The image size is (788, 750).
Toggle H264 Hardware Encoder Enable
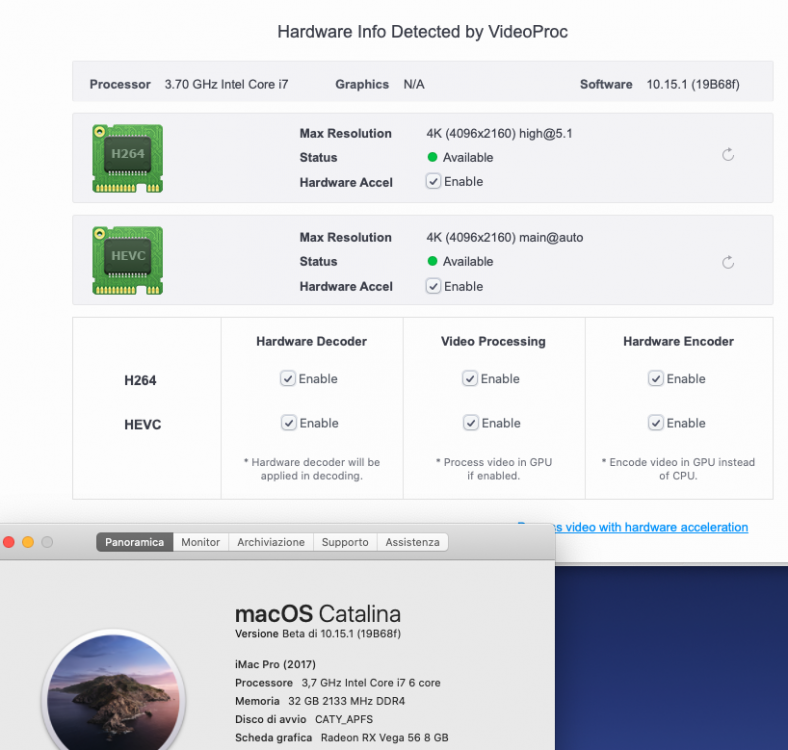655,379
